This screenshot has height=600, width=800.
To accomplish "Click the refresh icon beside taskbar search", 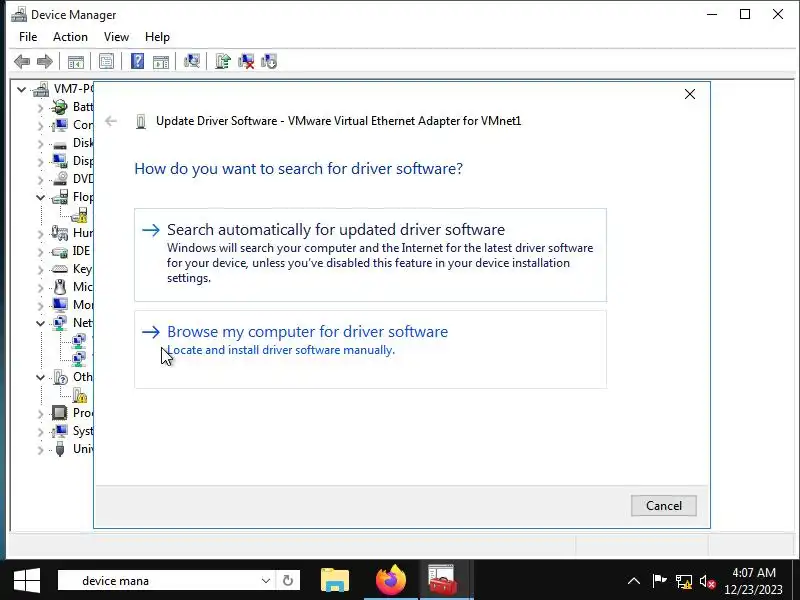I will click(x=288, y=581).
